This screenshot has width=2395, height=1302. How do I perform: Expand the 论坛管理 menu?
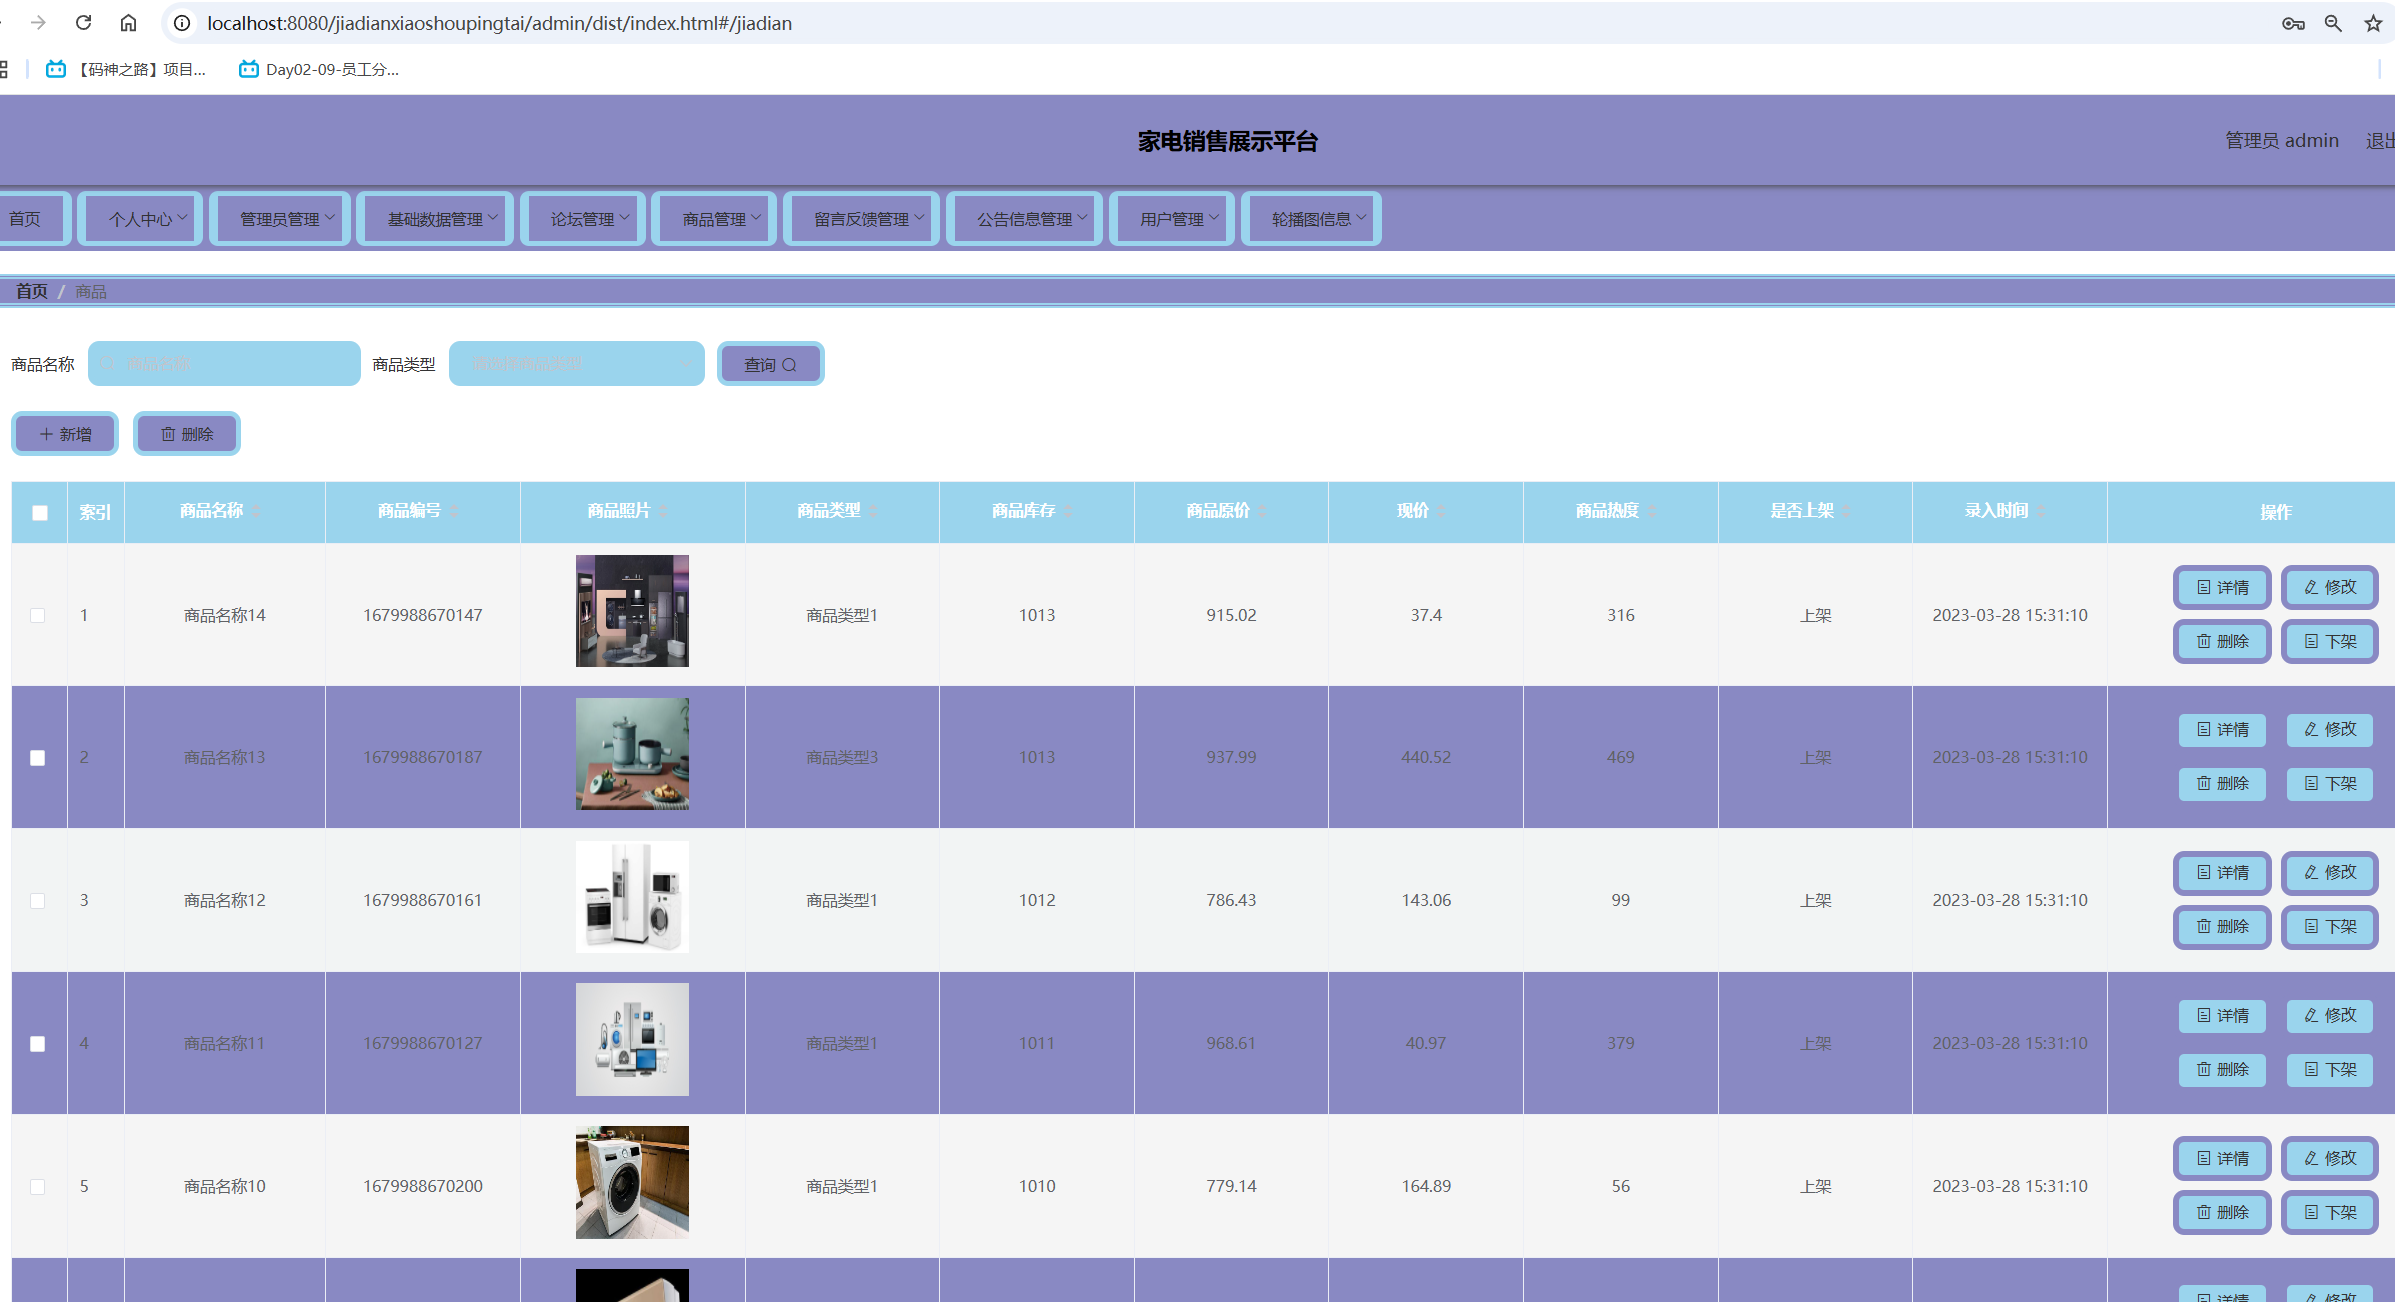coord(583,219)
